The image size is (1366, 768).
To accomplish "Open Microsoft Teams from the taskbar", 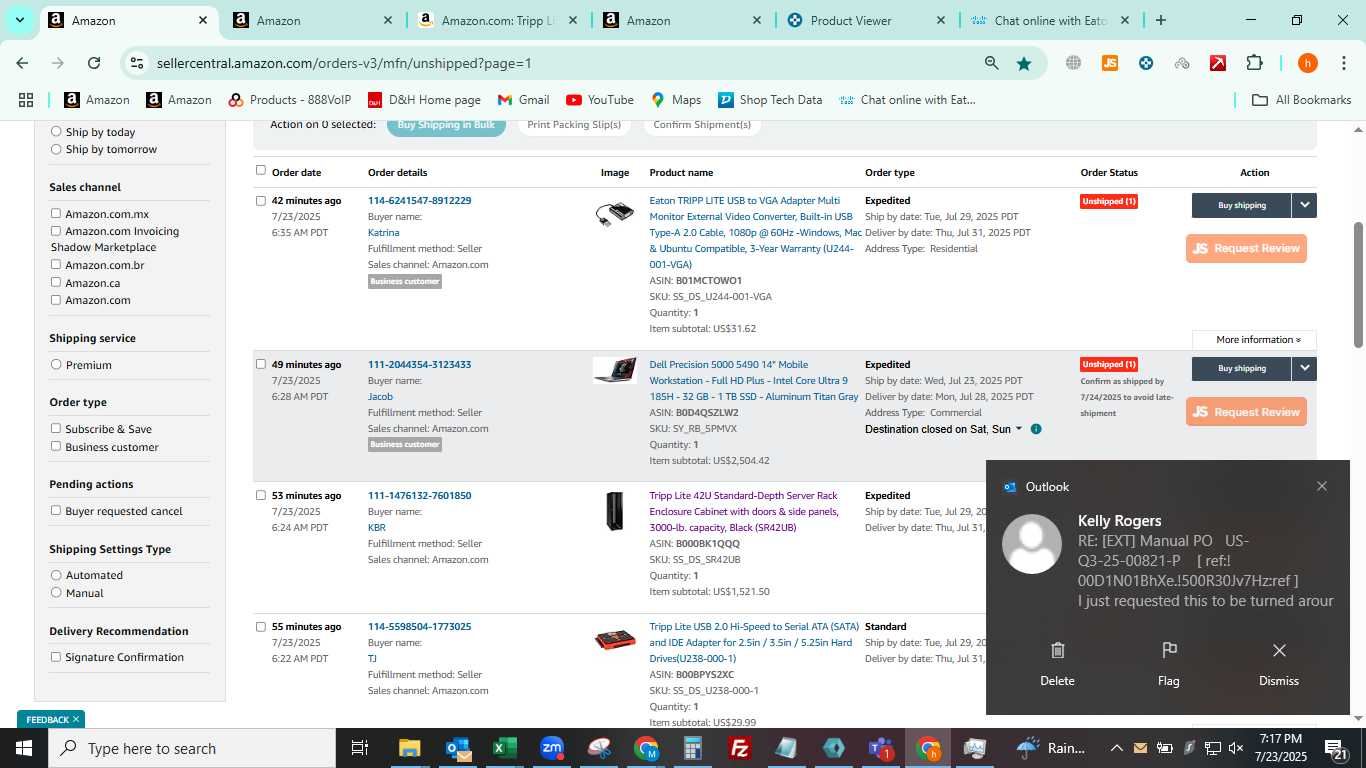I will click(x=881, y=748).
